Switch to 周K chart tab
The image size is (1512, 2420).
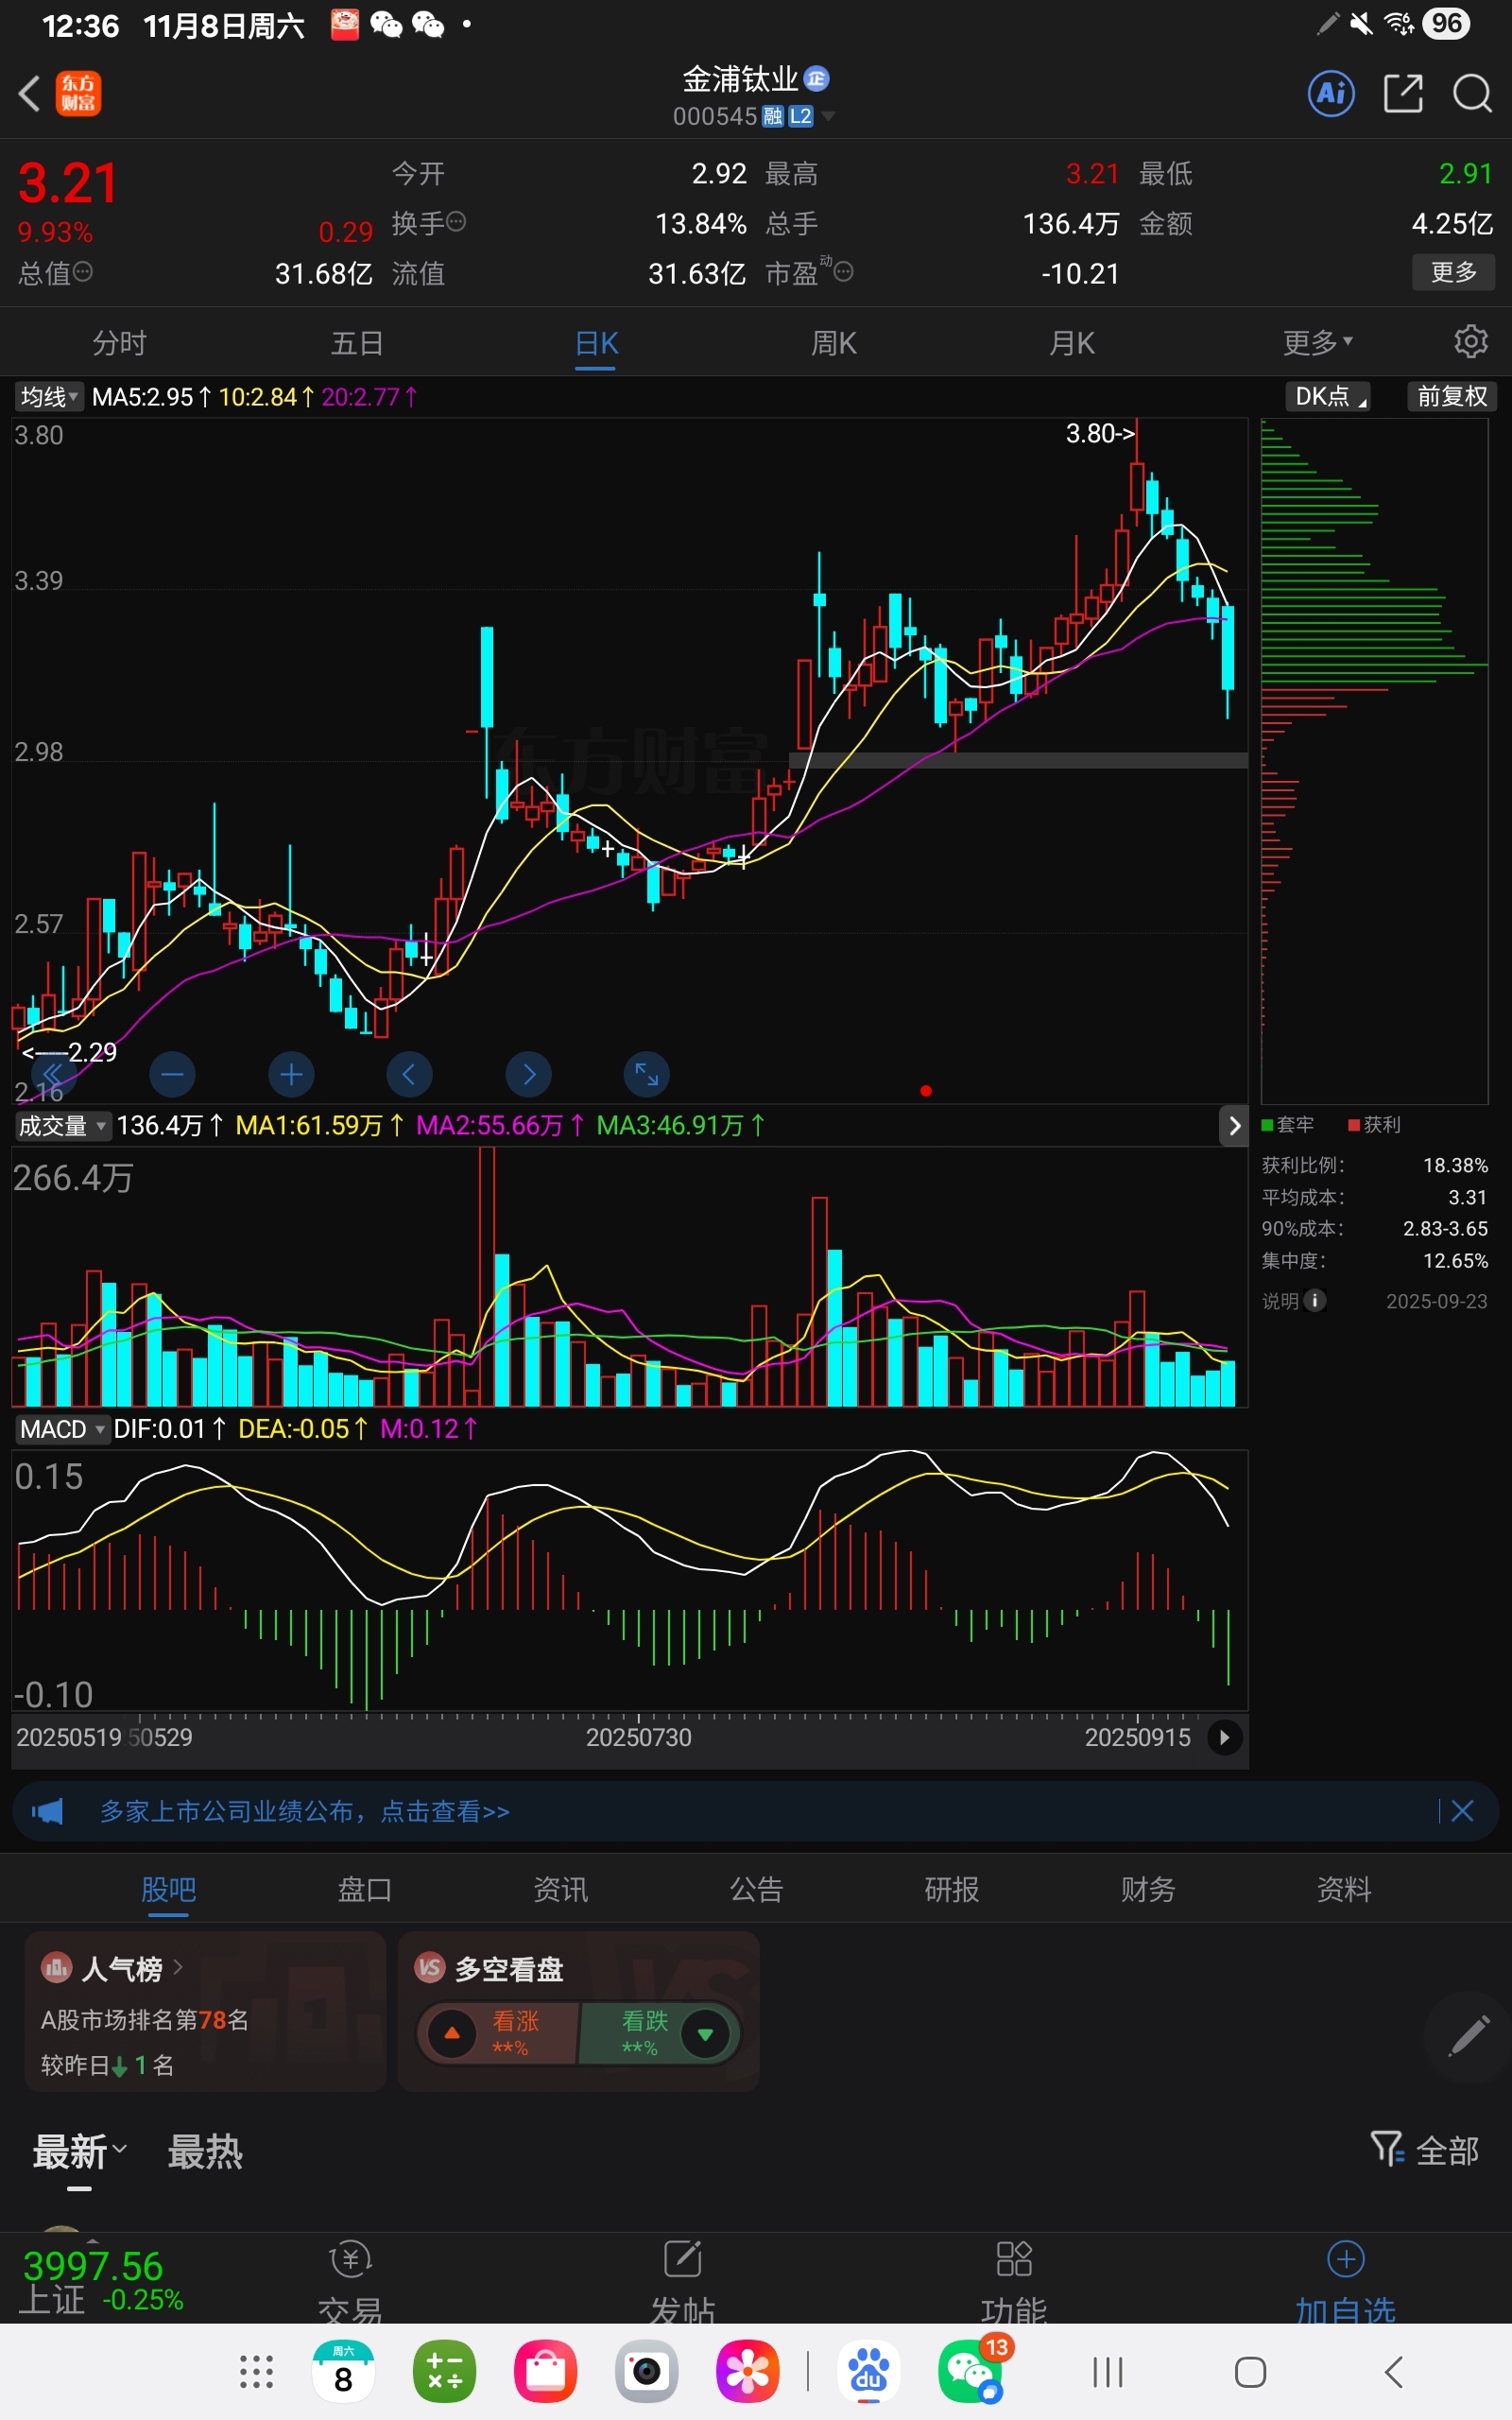click(833, 343)
